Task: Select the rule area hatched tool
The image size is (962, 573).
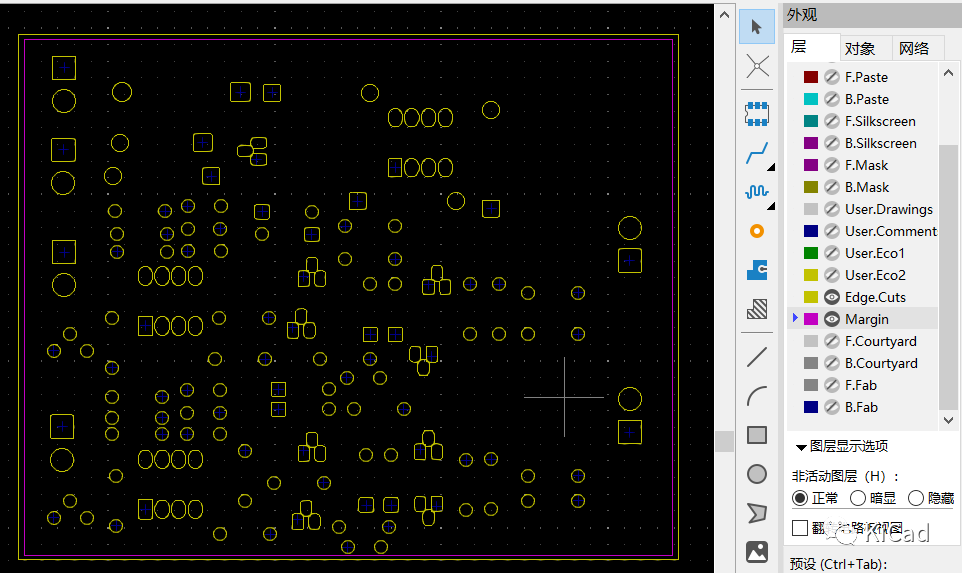Action: [757, 309]
